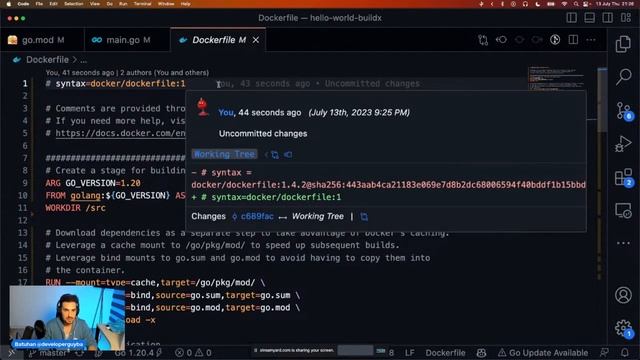This screenshot has width=640, height=360.
Task: Click the compare icon next to Working Tree
Action: pyautogui.click(x=275, y=155)
